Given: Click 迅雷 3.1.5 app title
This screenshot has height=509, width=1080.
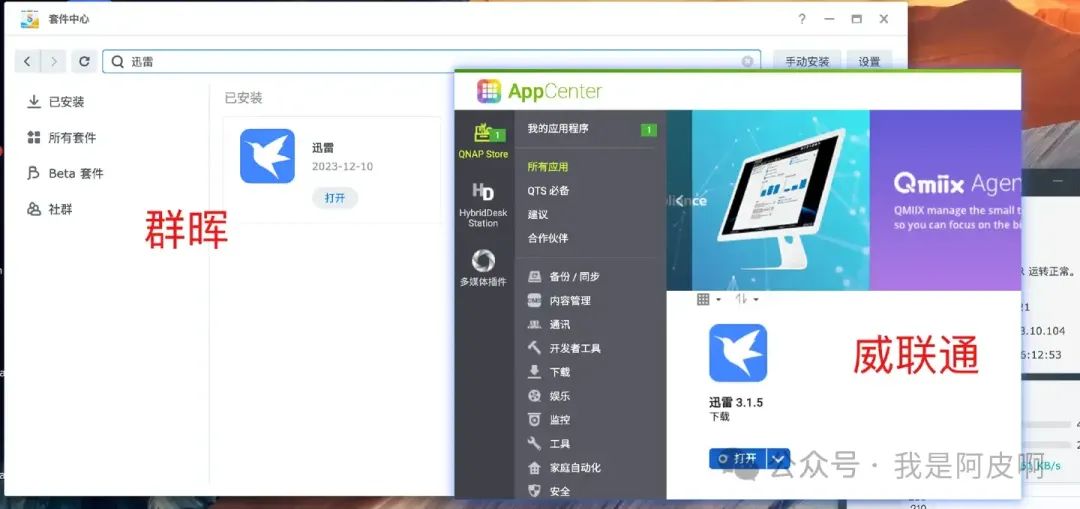Looking at the screenshot, I should point(736,402).
